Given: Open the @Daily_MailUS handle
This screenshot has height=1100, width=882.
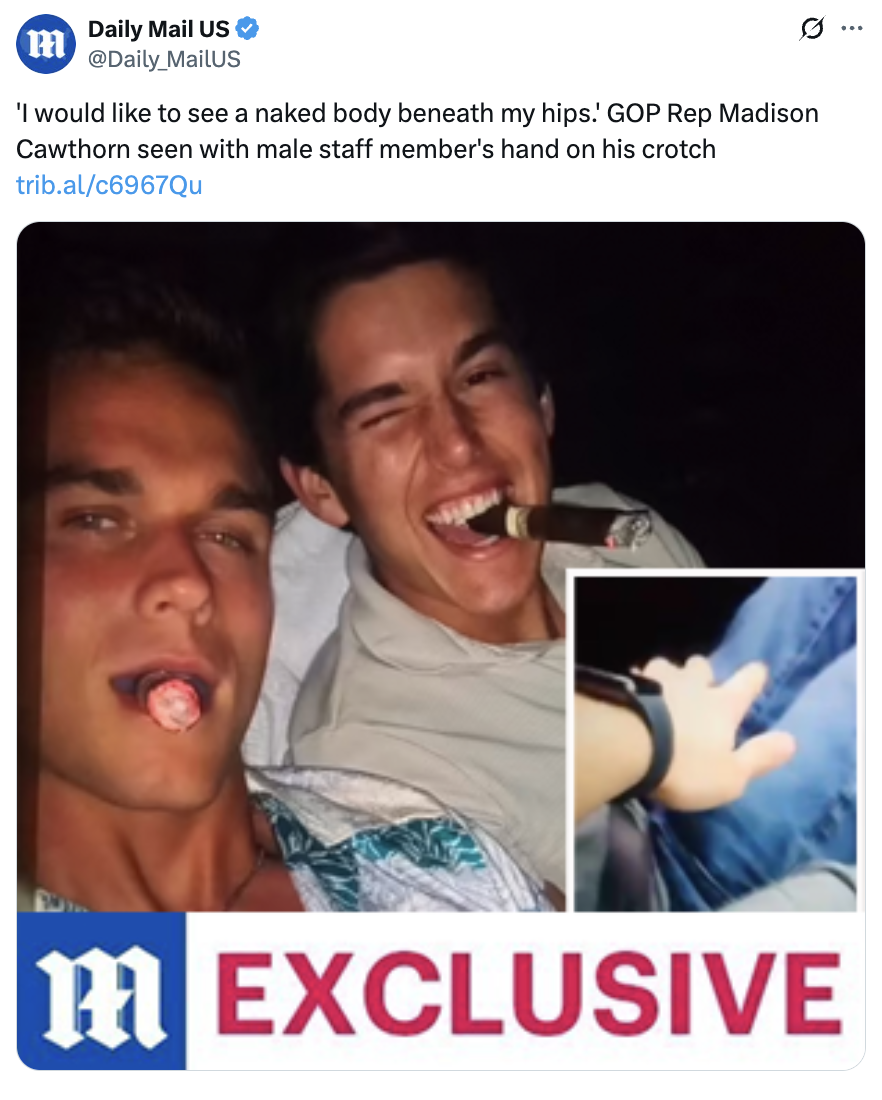Looking at the screenshot, I should coord(164,59).
